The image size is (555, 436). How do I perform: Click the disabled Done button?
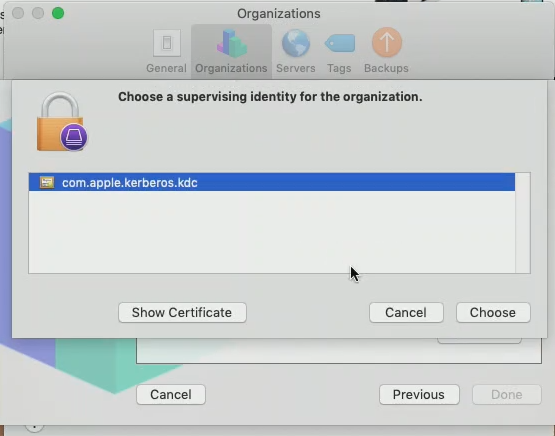tap(507, 394)
